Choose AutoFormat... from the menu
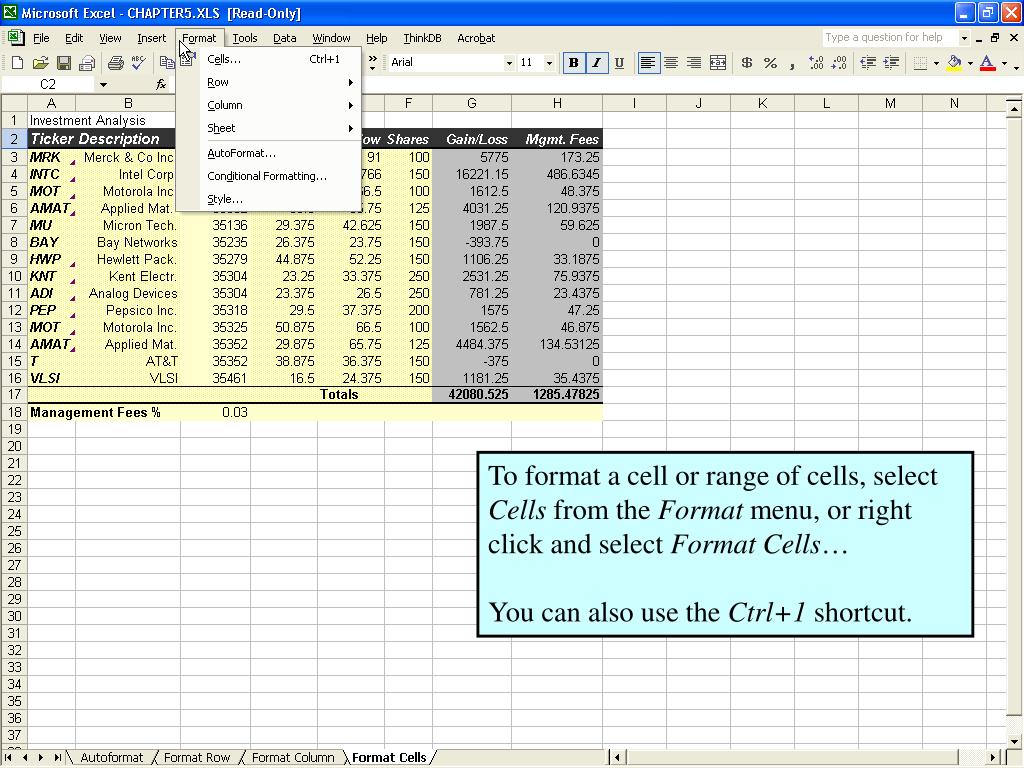This screenshot has width=1024, height=768. (280, 153)
